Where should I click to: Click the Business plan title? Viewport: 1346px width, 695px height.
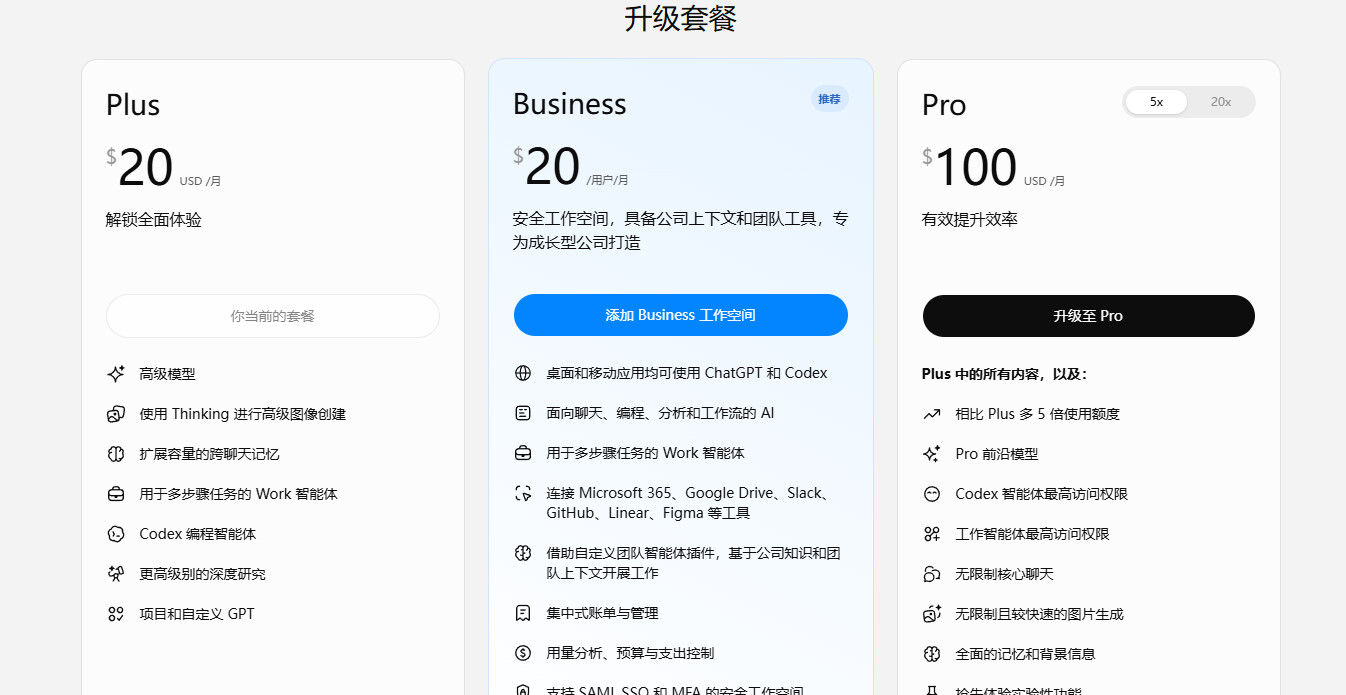click(x=570, y=104)
